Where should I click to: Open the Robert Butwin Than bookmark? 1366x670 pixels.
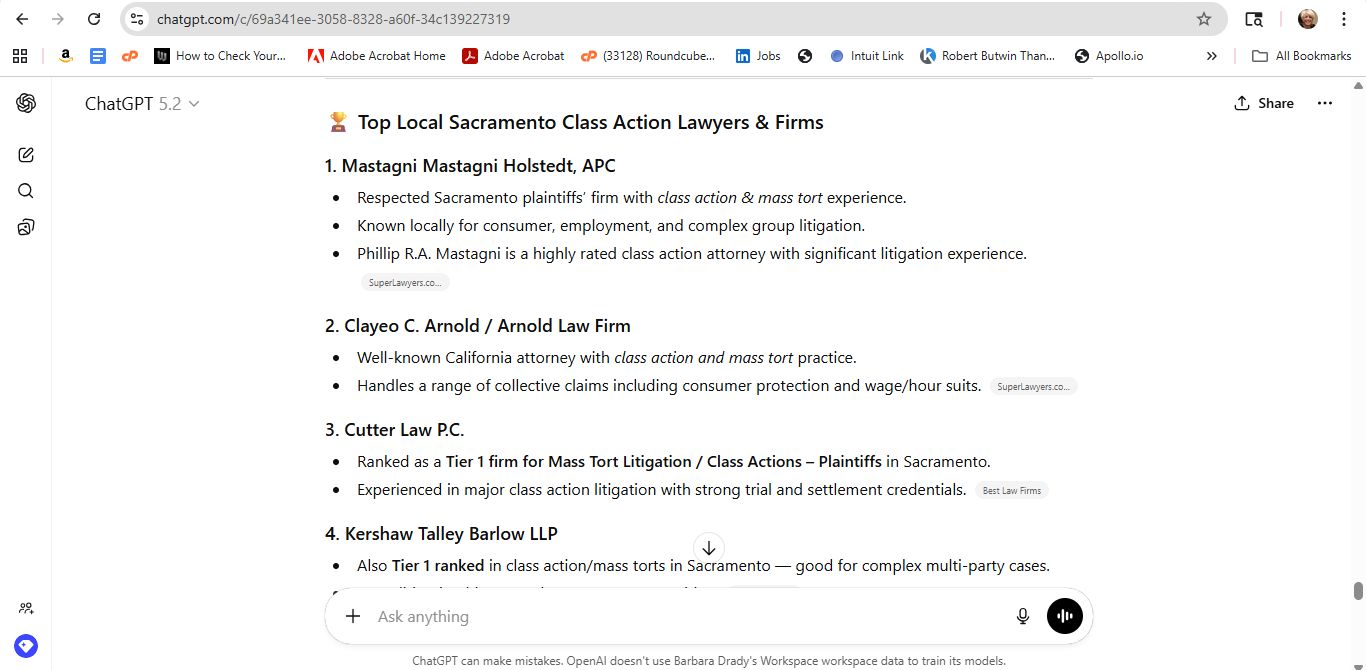988,56
